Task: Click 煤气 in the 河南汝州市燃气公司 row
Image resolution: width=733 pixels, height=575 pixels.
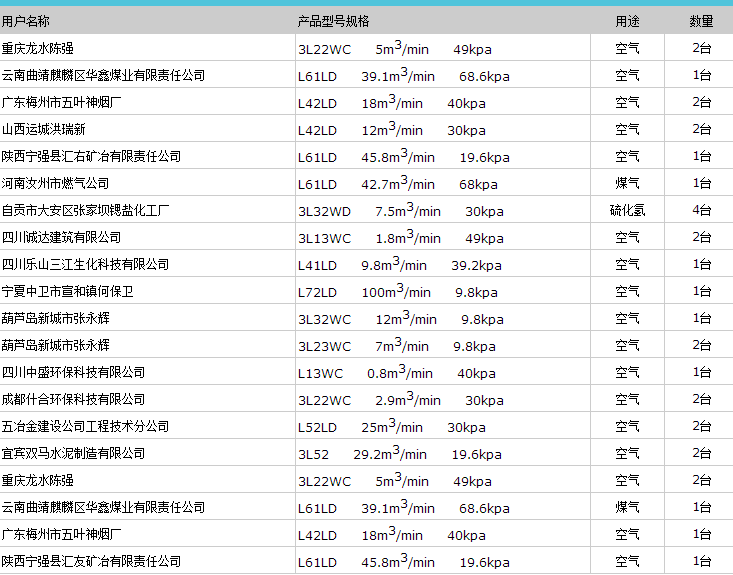Action: (627, 183)
